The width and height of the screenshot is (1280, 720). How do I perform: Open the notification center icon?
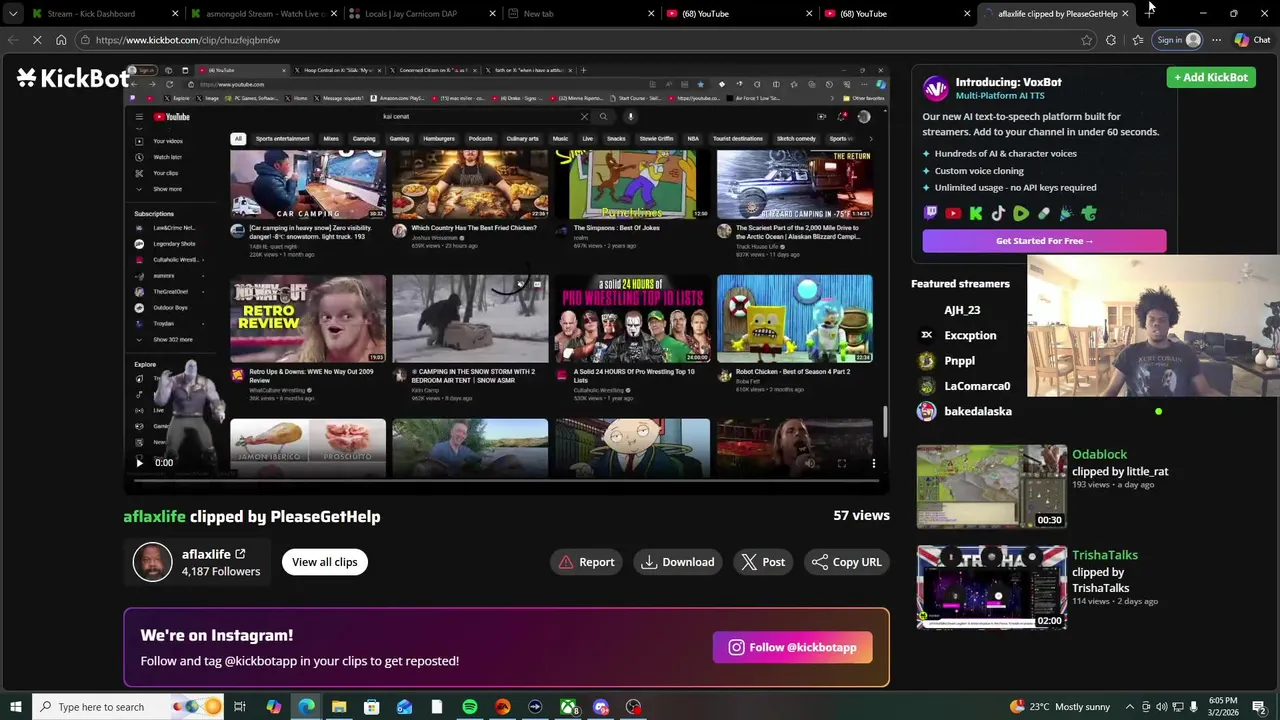(x=1260, y=707)
